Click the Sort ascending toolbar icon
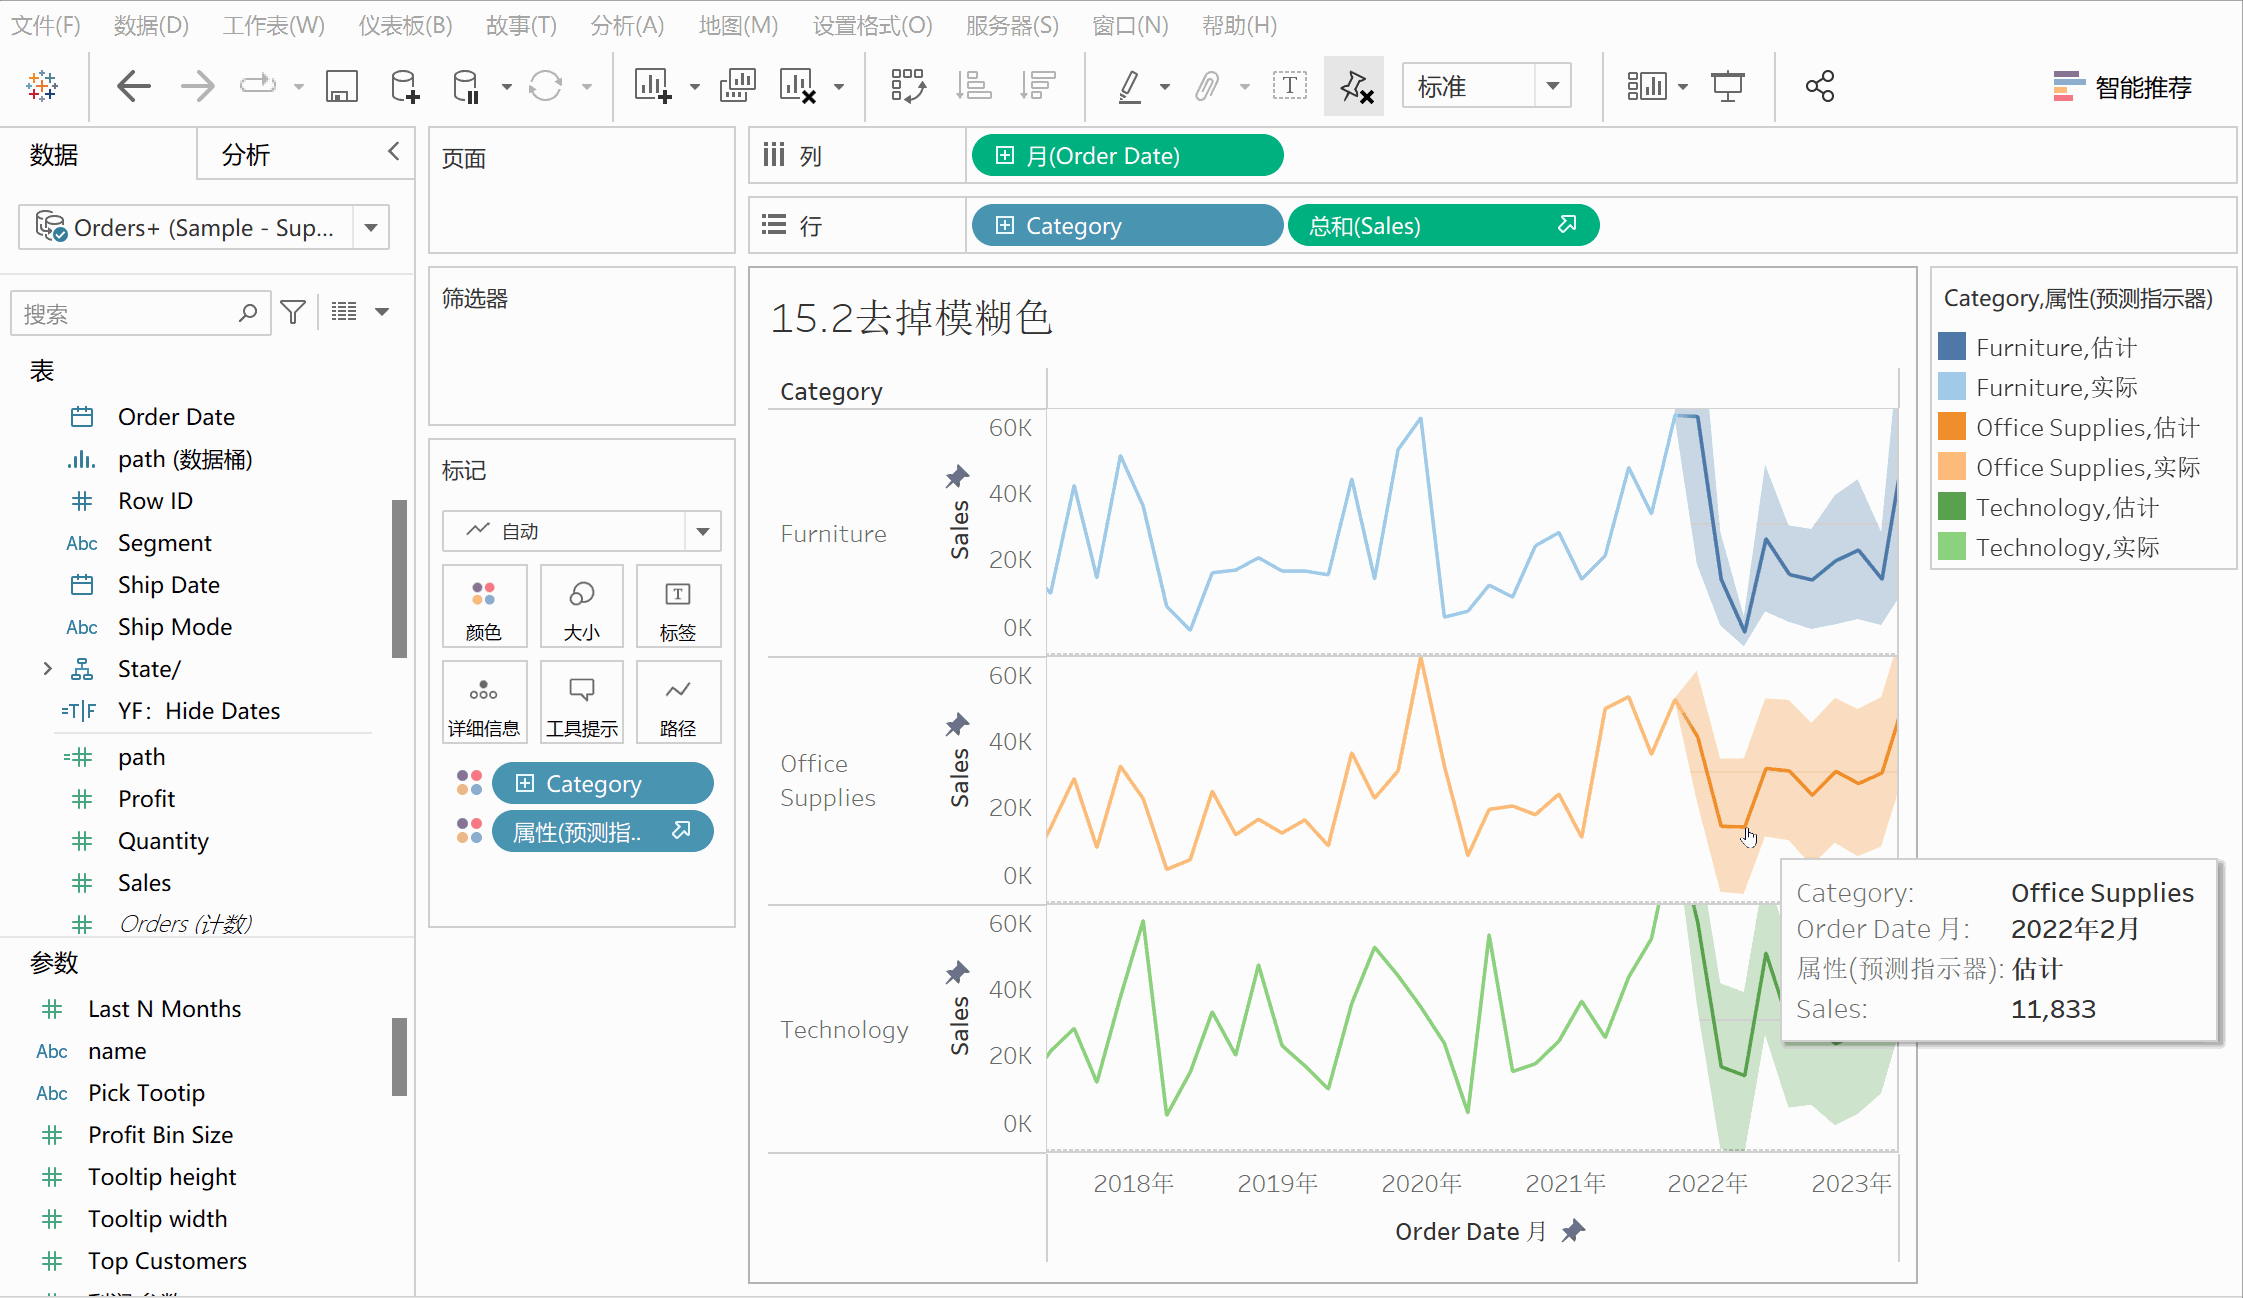Viewport: 2243px width, 1298px height. pos(972,87)
